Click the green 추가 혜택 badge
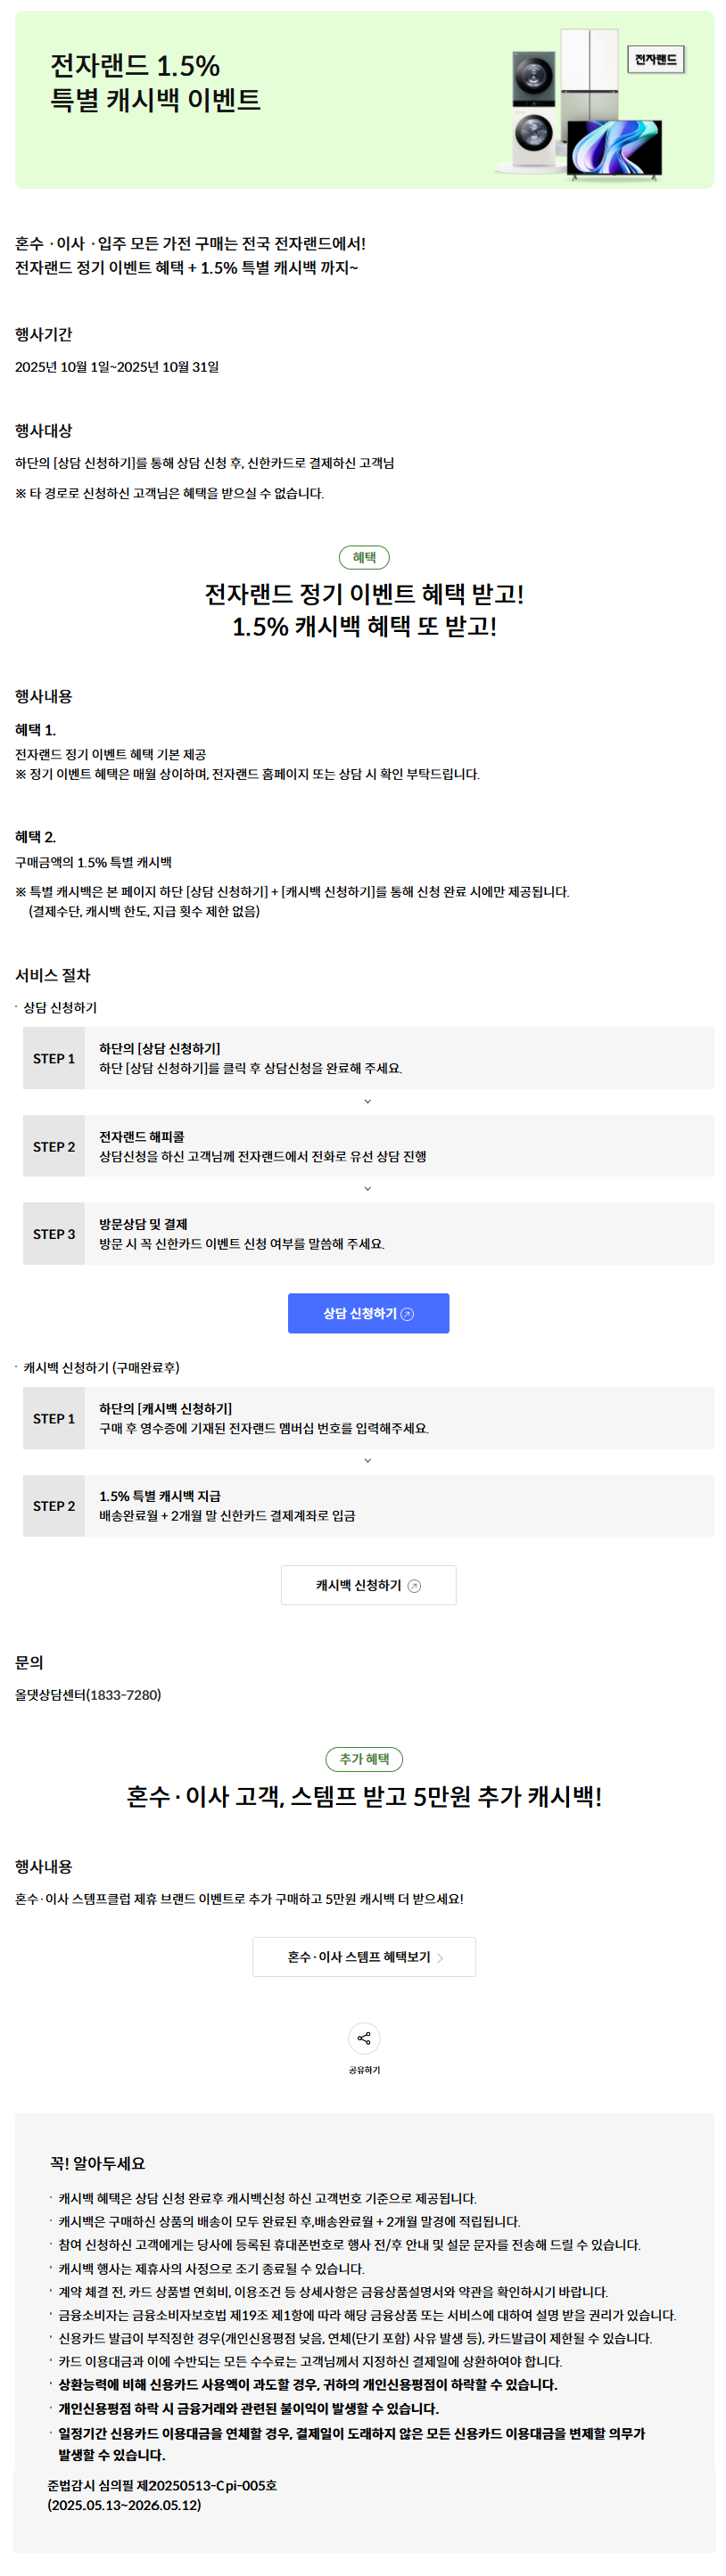The image size is (726, 2576). [364, 1759]
